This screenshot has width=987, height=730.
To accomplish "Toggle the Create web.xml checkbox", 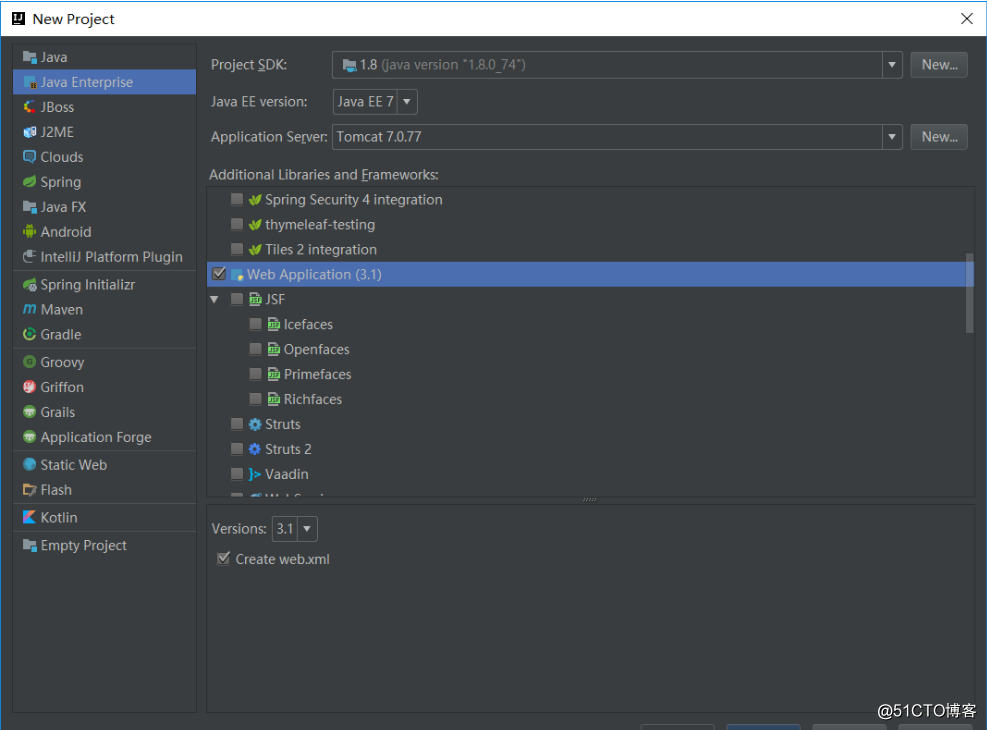I will [223, 558].
